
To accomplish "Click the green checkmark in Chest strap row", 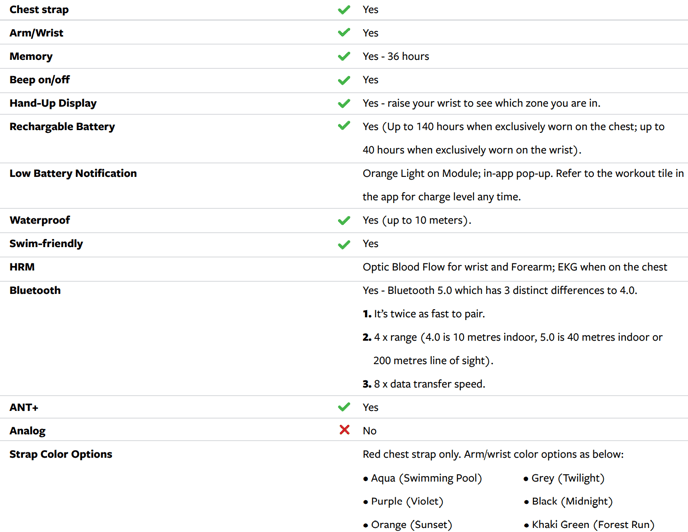I will (x=344, y=10).
